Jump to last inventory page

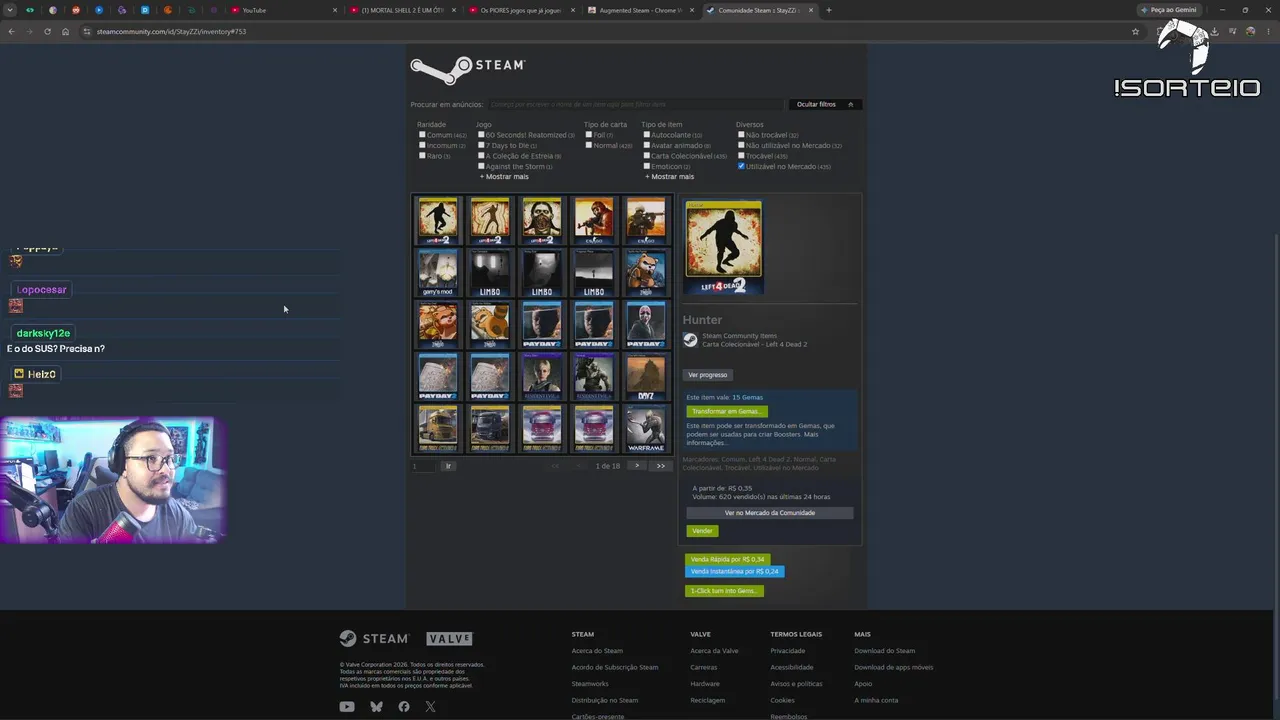pos(660,466)
